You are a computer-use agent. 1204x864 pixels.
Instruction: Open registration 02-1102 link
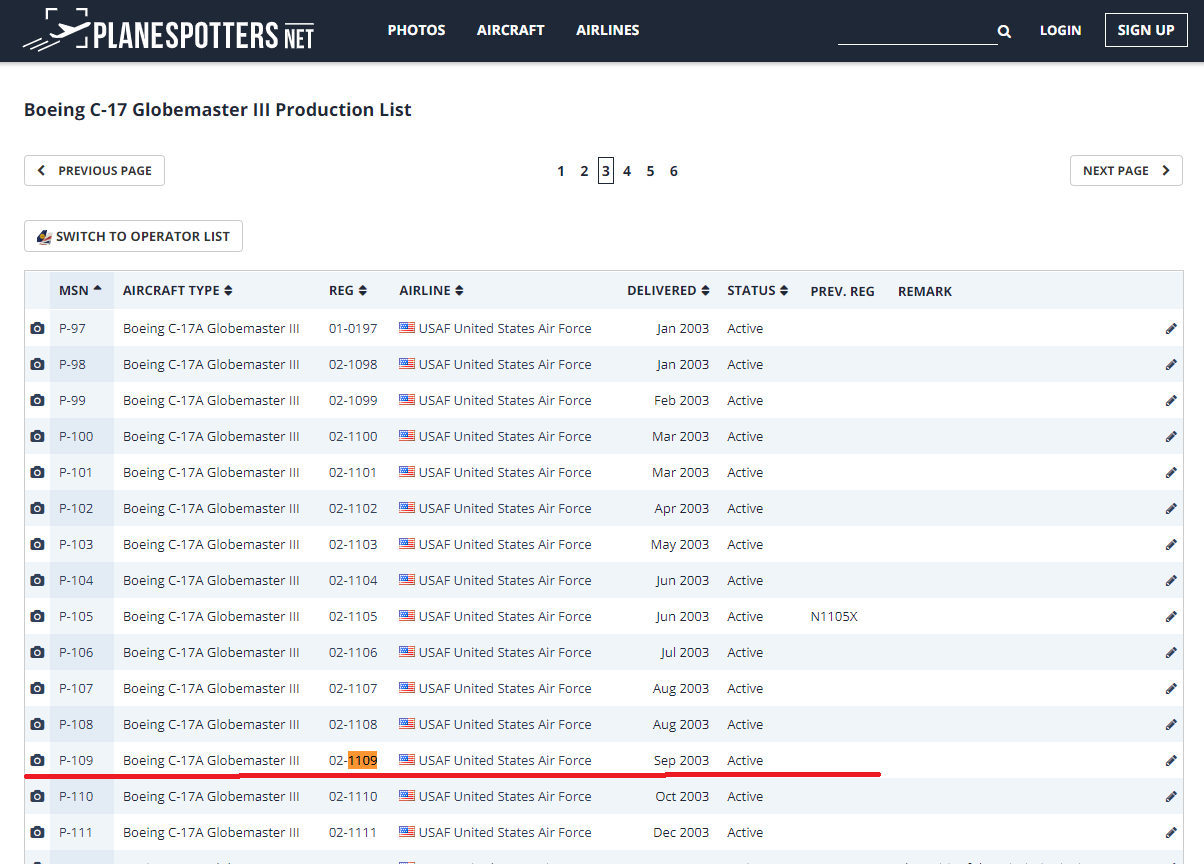click(353, 508)
